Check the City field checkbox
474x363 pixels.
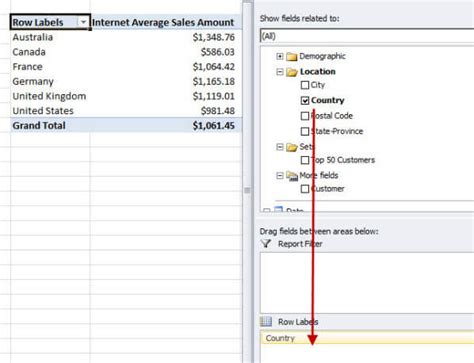pos(305,85)
